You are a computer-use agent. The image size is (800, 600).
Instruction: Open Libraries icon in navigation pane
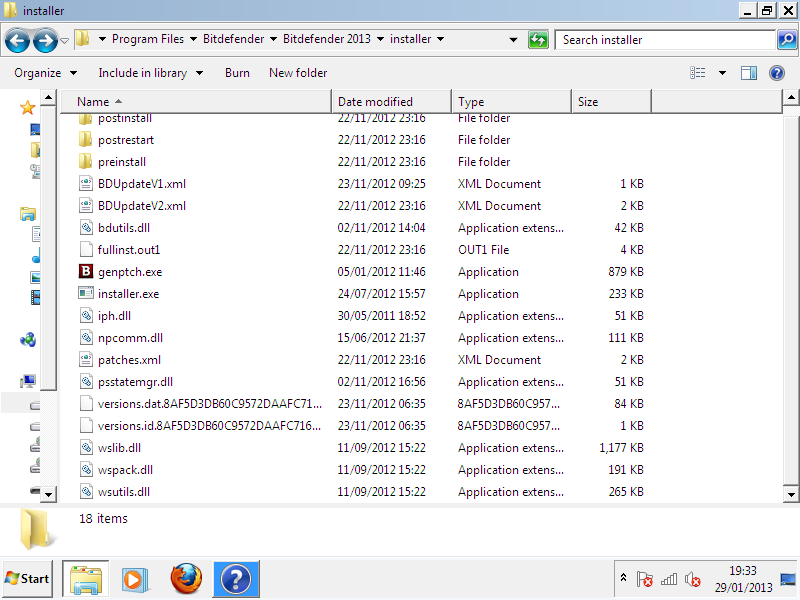coord(28,214)
